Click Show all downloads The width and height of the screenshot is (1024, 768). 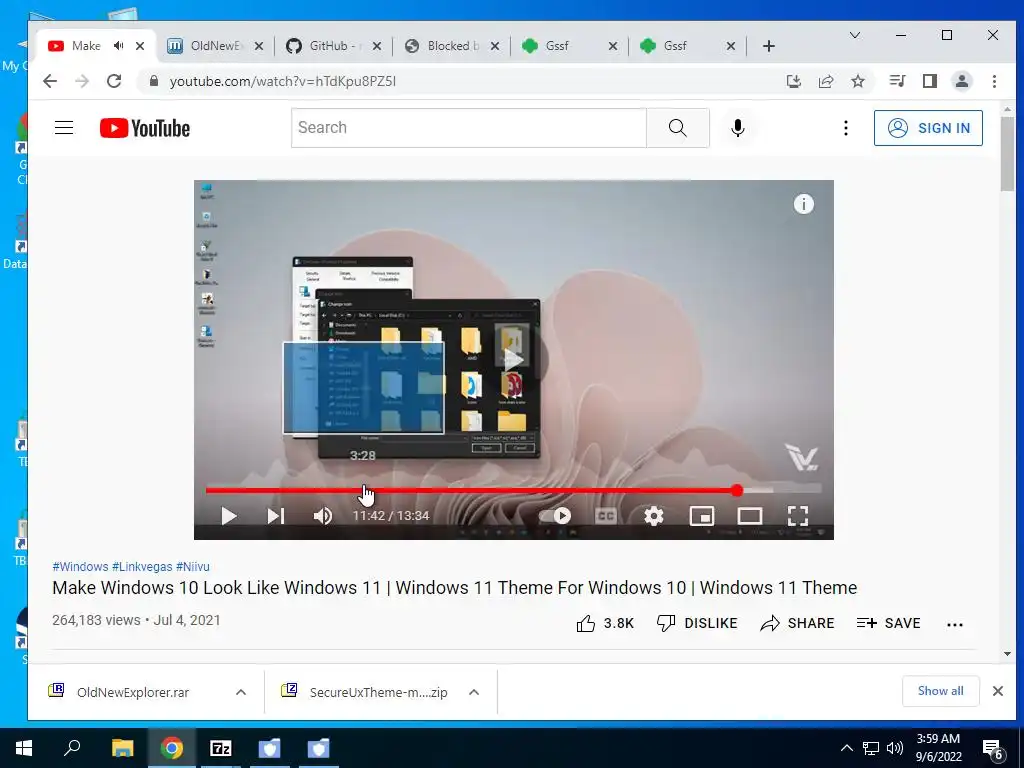[x=940, y=691]
